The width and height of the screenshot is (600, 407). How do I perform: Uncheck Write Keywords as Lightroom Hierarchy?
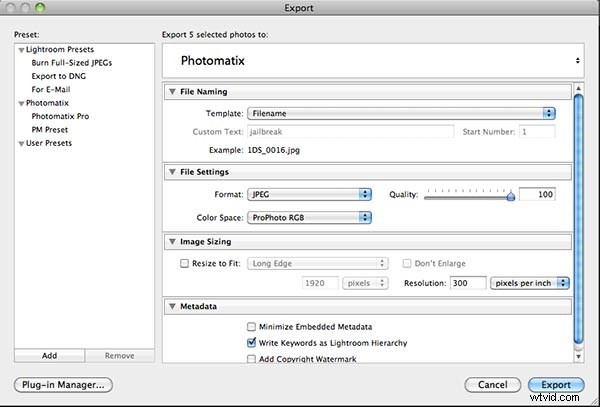[251, 343]
